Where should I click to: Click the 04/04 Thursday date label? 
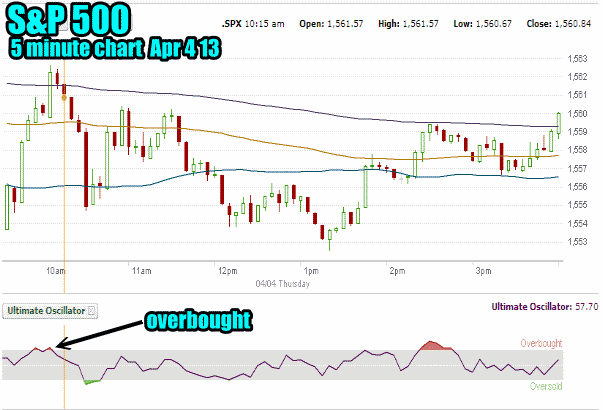point(283,284)
